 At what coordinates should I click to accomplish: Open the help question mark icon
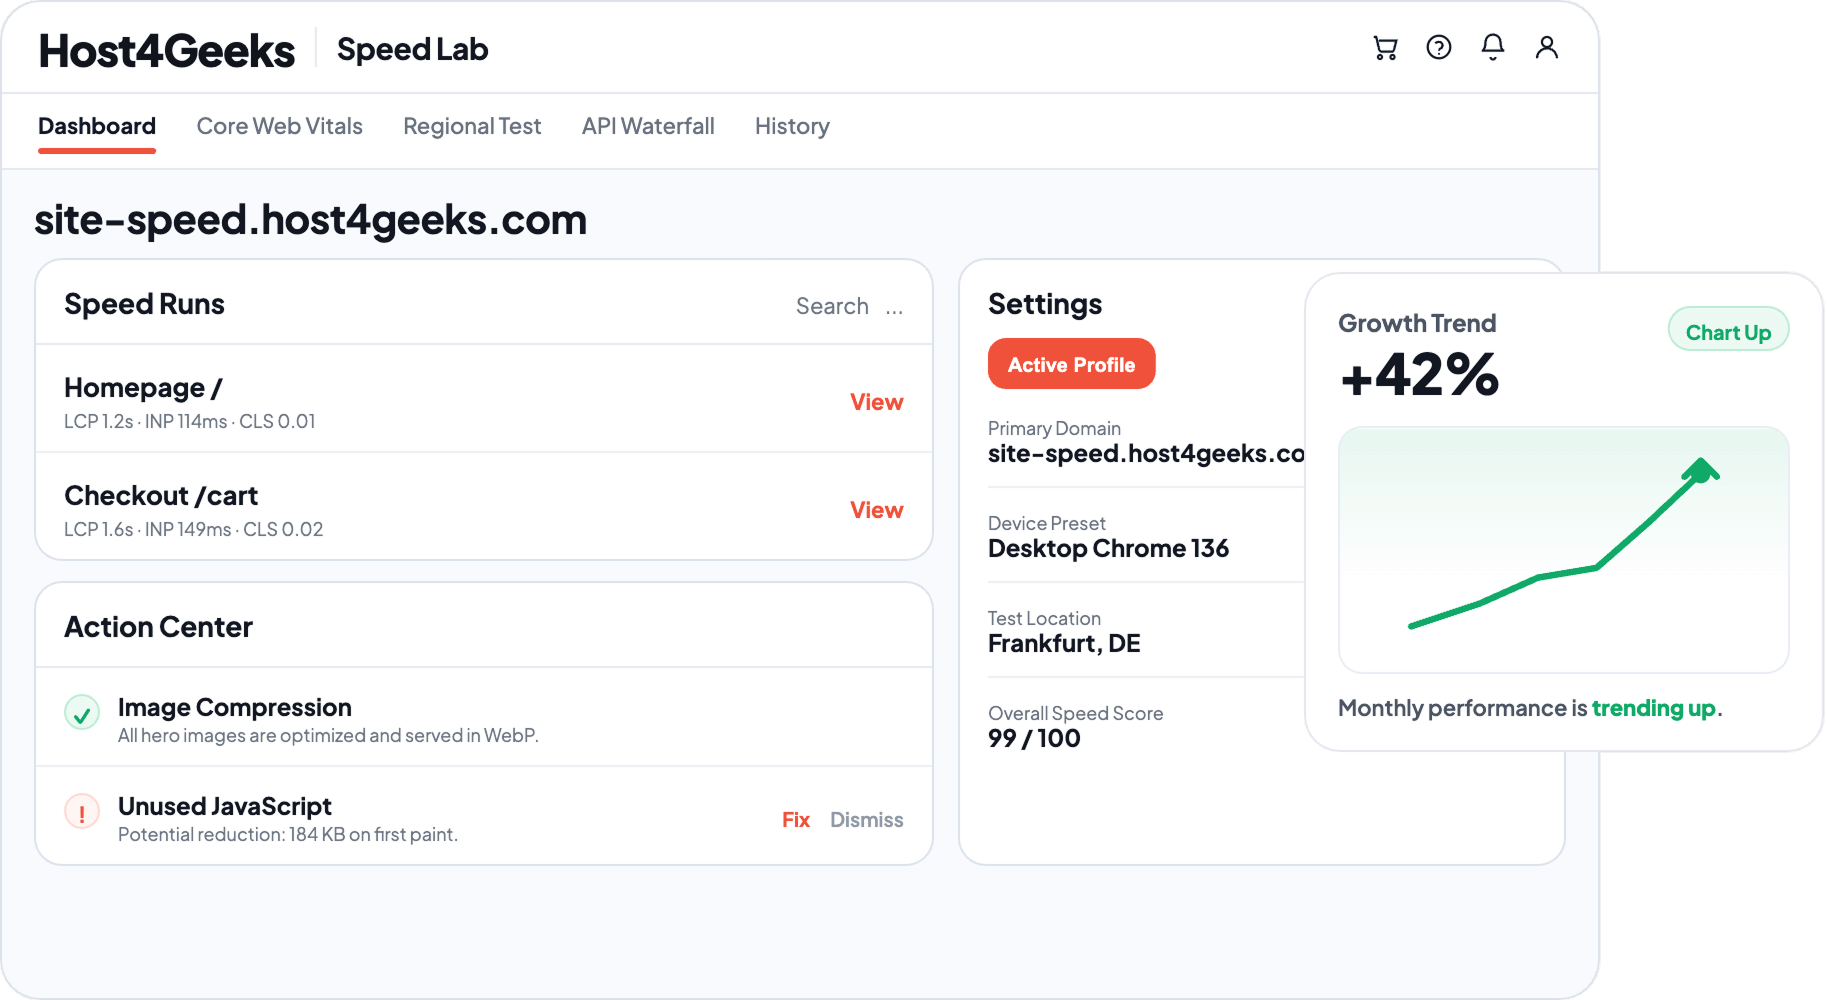1439,48
